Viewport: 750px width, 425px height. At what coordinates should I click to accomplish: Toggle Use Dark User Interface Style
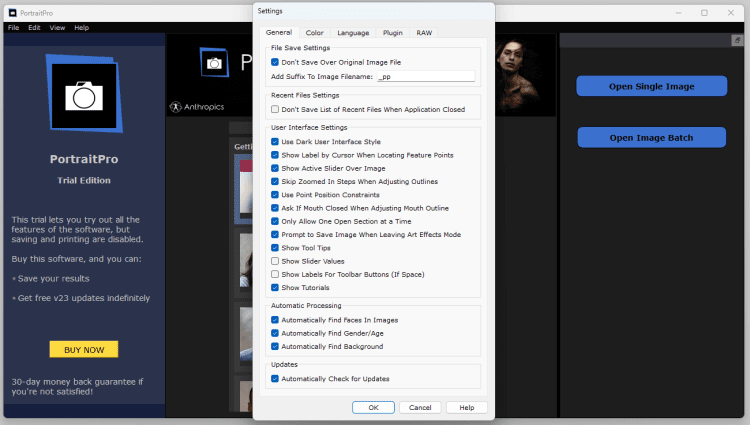275,142
